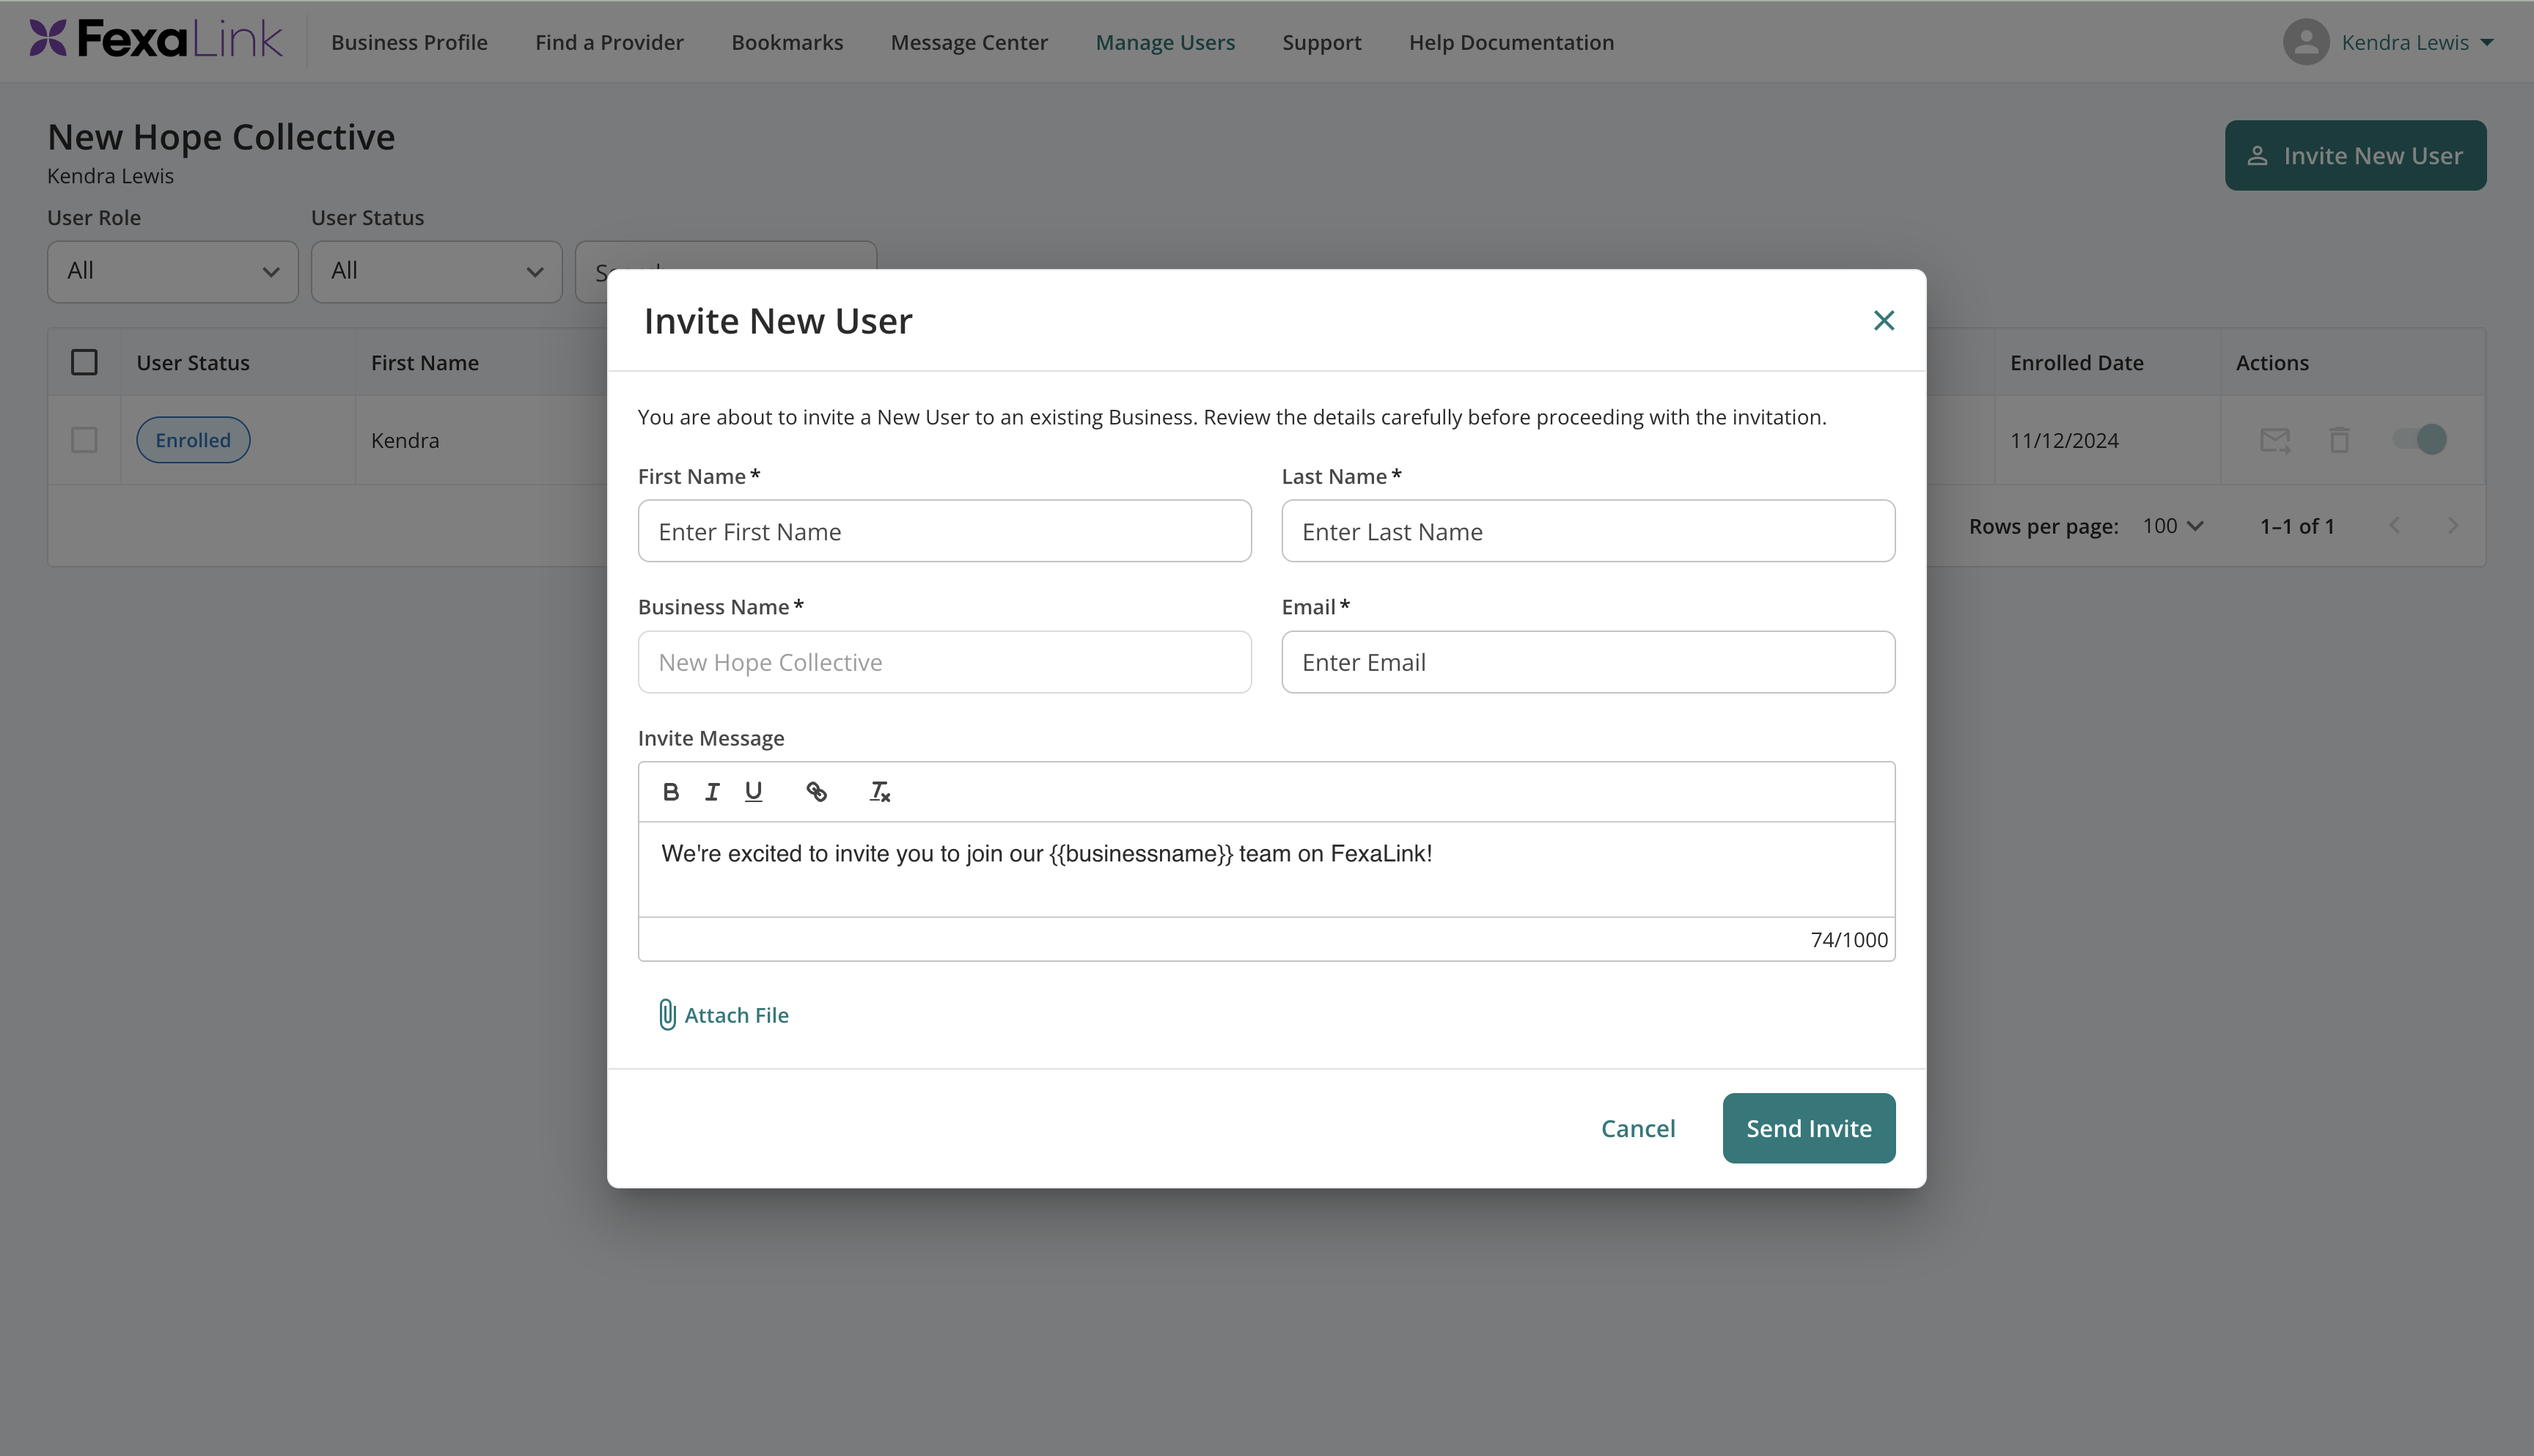Apply bold formatting in invite message
Screen dimensions: 2534x1456
(671, 792)
